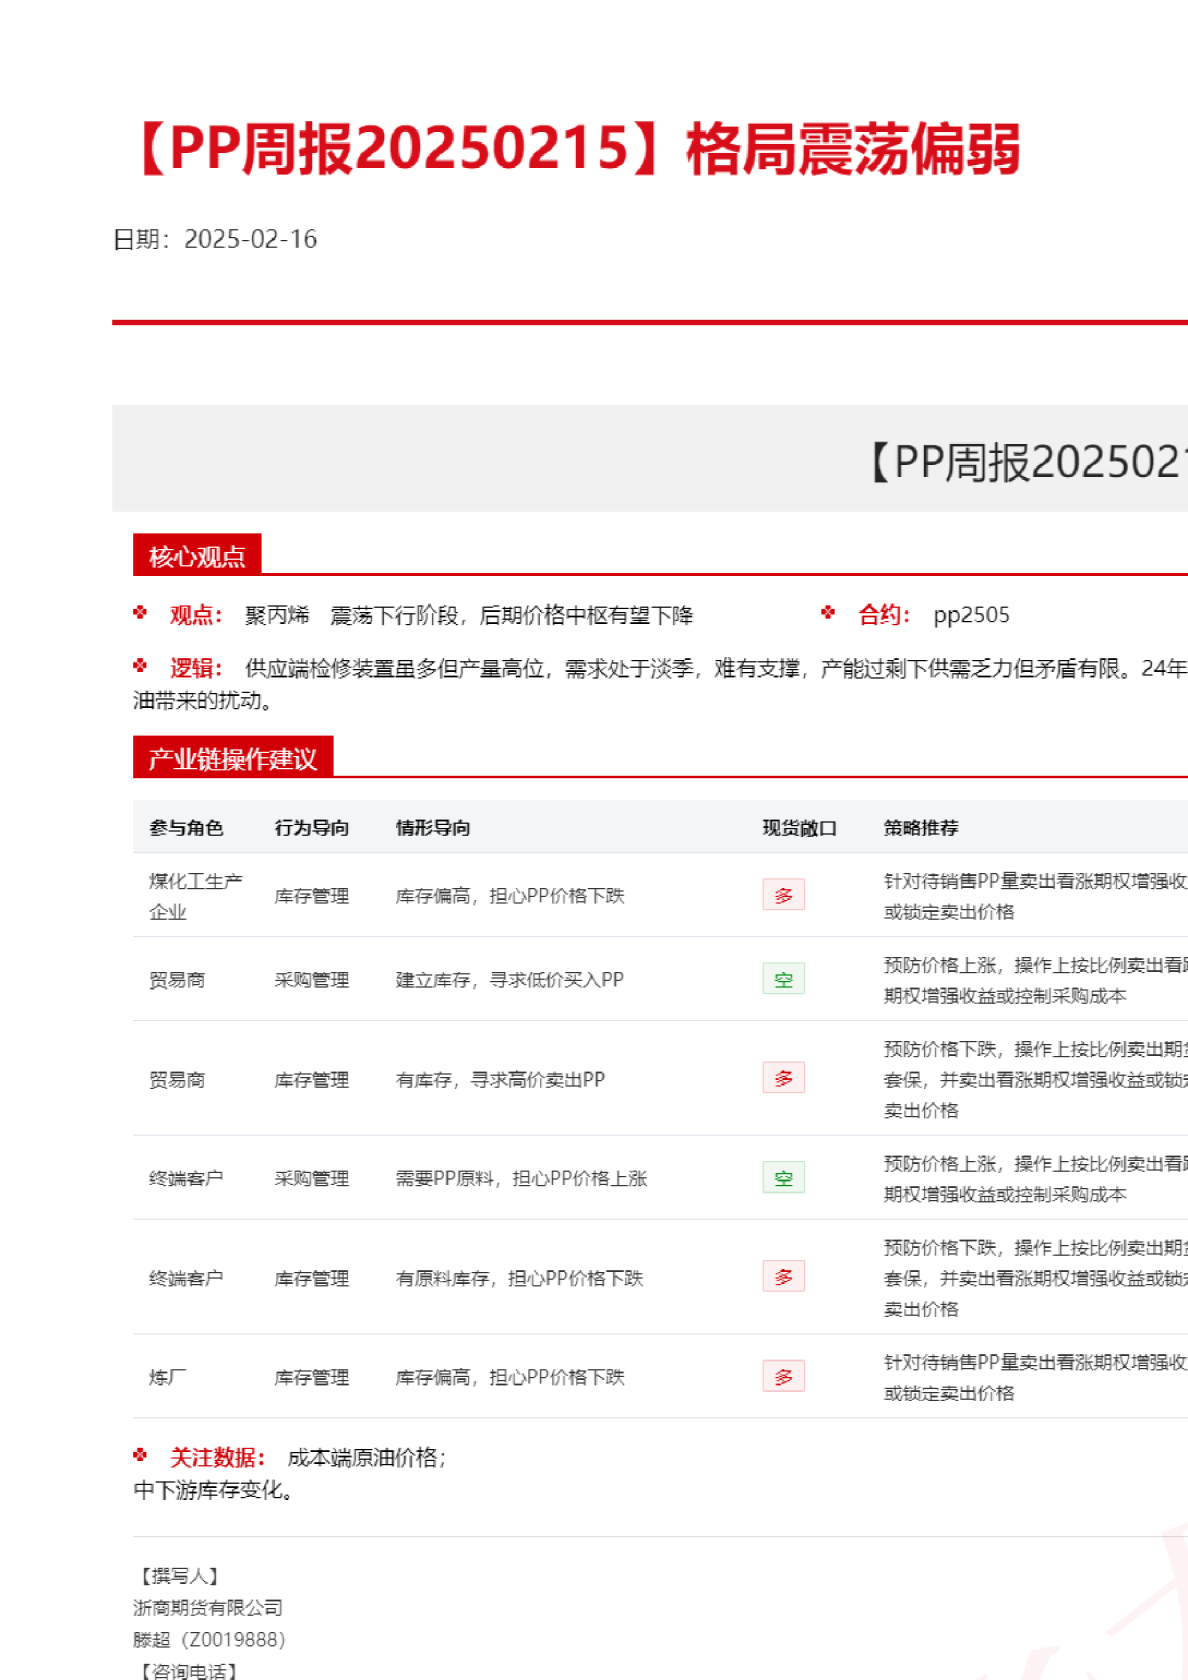Click the 多 badge in 煤化工生产企业 row
The height and width of the screenshot is (1680, 1188).
[783, 895]
